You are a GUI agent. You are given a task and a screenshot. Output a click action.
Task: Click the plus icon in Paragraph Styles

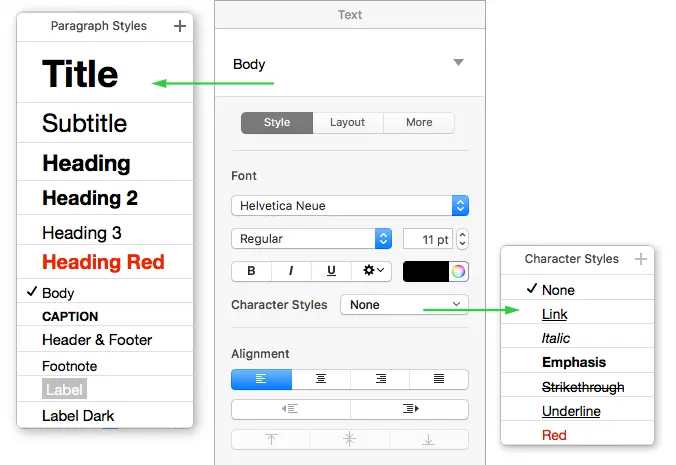click(x=180, y=27)
